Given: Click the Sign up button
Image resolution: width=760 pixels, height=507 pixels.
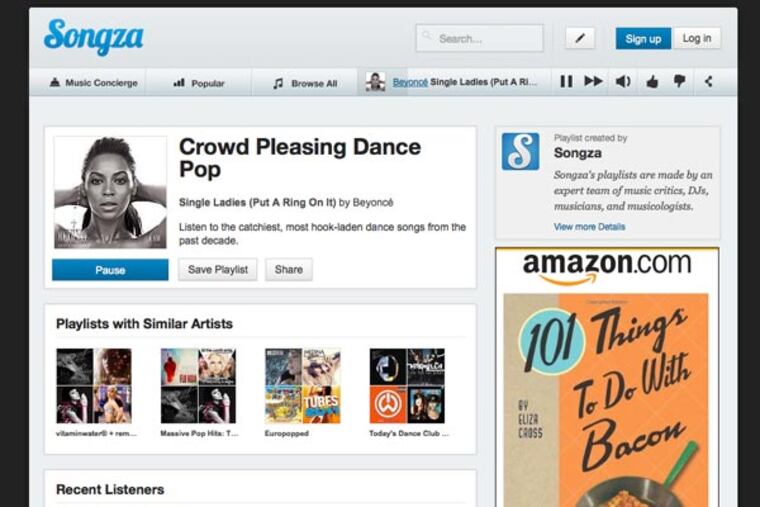Looking at the screenshot, I should [x=643, y=38].
